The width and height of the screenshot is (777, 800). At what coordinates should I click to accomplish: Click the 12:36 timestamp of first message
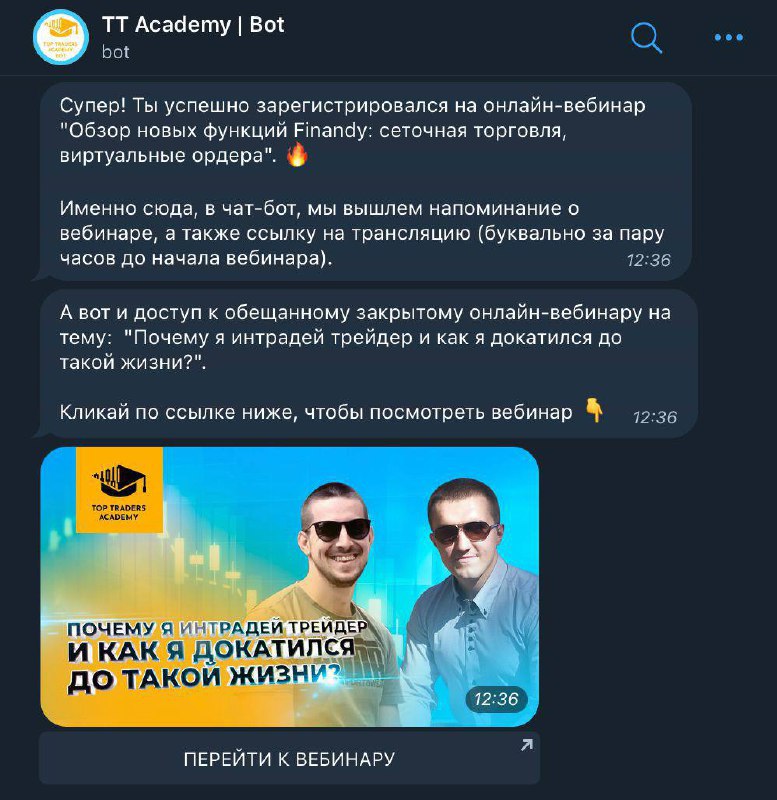click(648, 260)
